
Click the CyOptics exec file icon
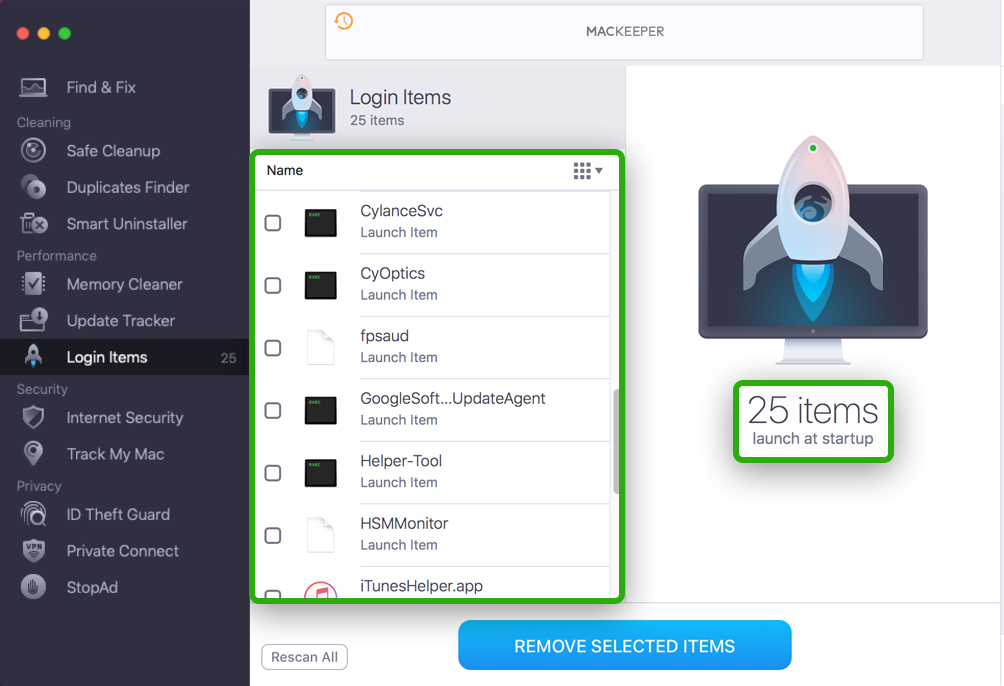click(x=320, y=285)
